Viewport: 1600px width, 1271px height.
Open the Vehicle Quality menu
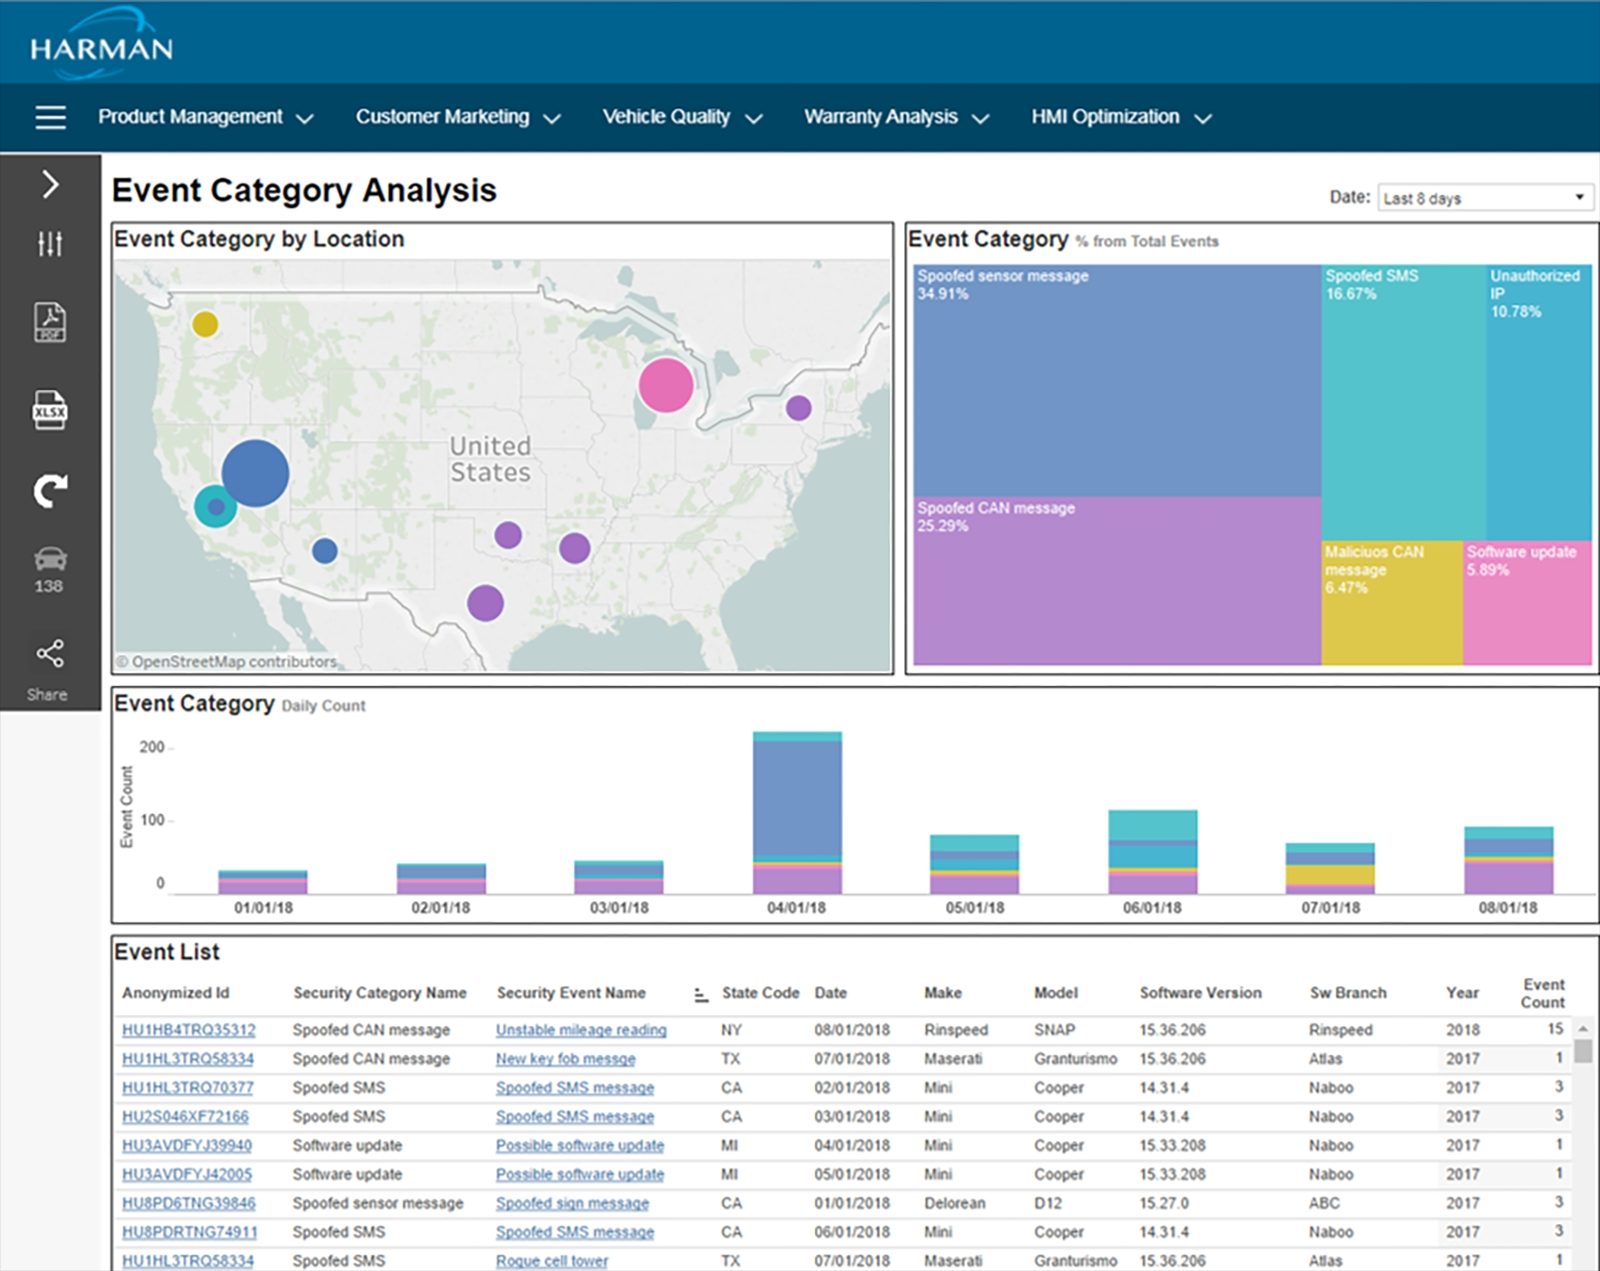[683, 117]
